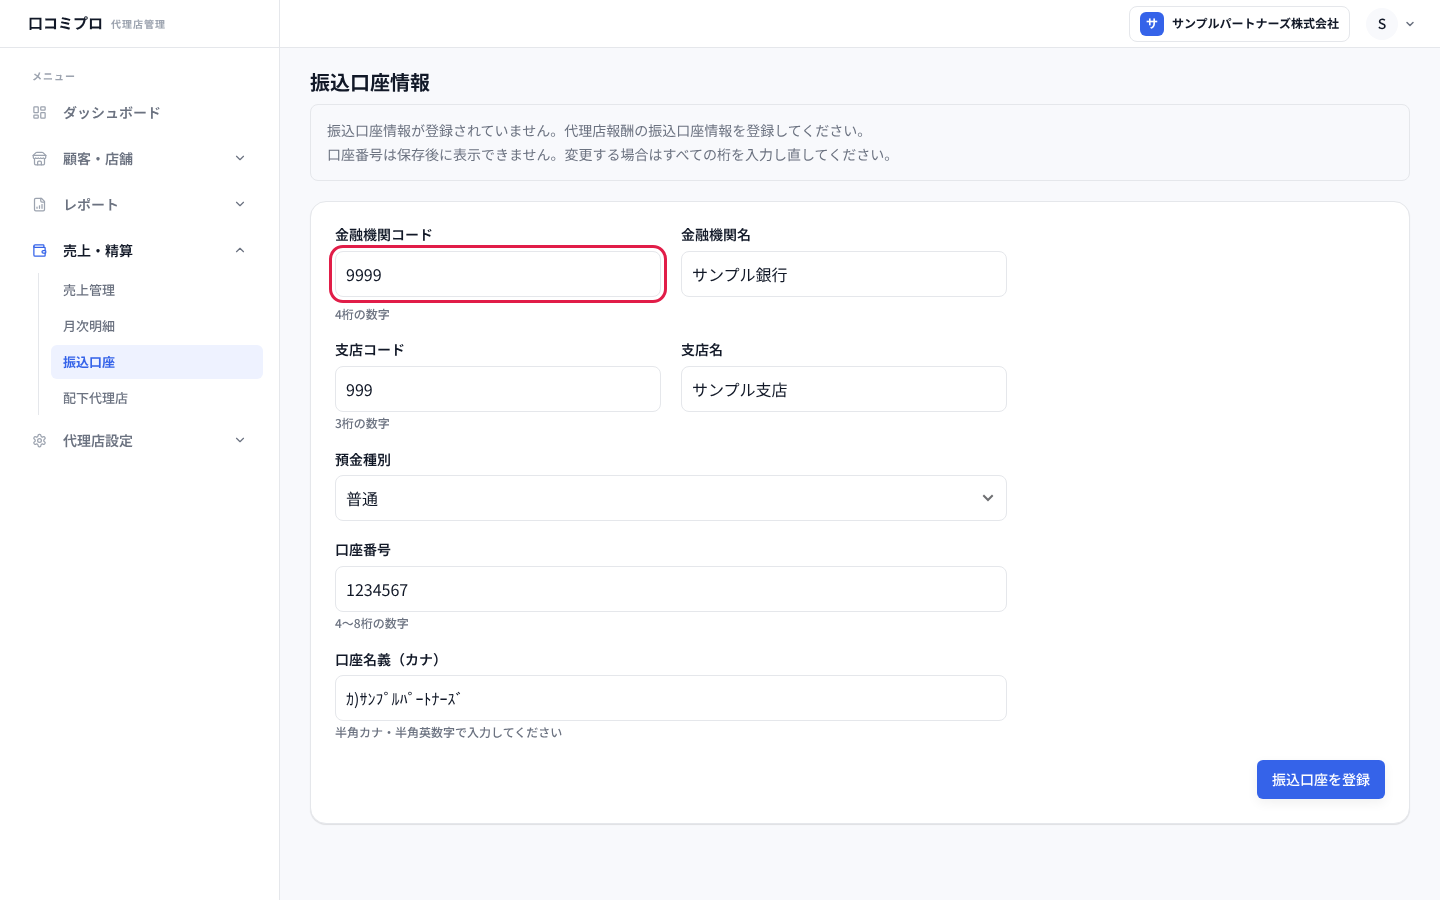
Task: Open the S user avatar menu
Action: click(x=1382, y=24)
